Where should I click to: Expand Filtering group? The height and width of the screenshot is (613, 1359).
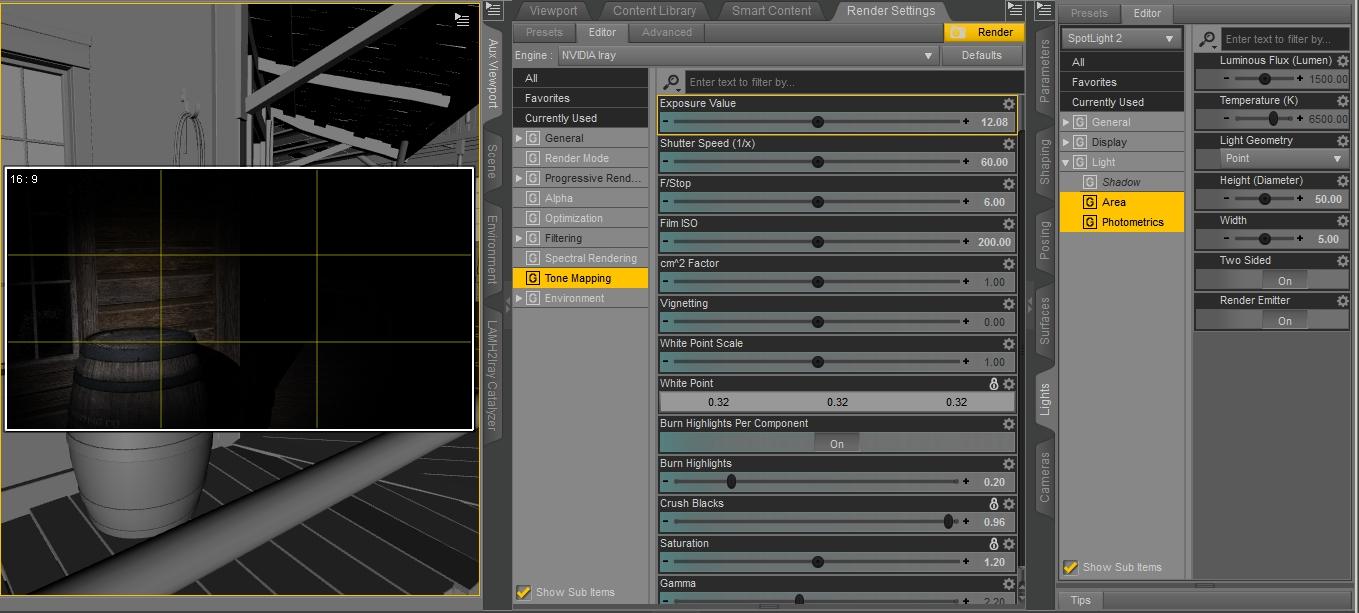[x=519, y=238]
